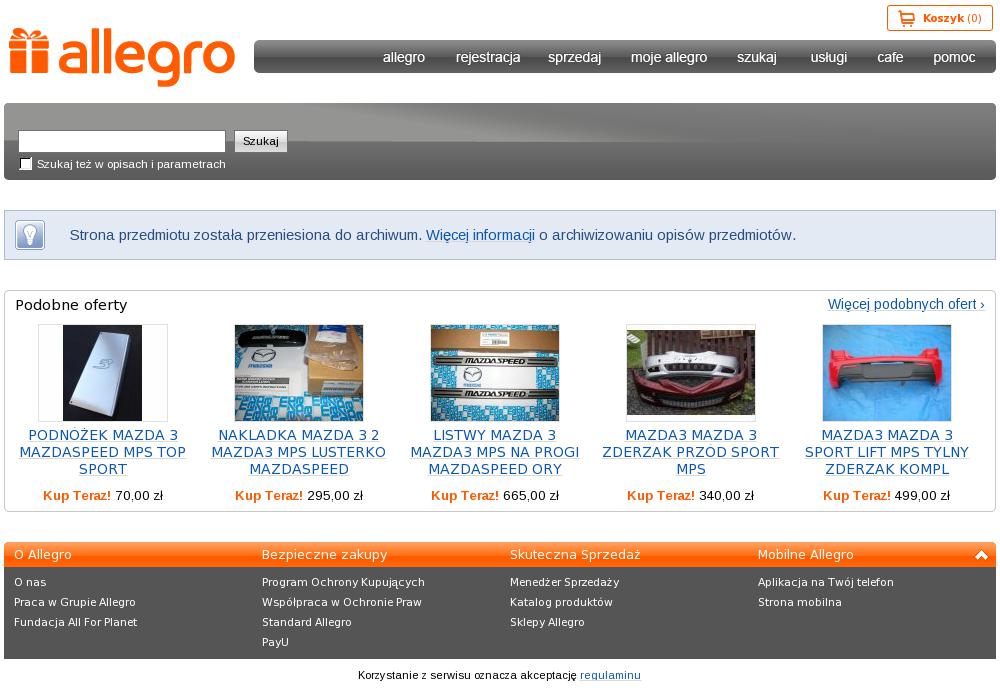Image resolution: width=1000 pixels, height=695 pixels.
Task: Open PODNÓŻEK MAZDA 3 MAZDASPEED offer link
Action: point(103,452)
